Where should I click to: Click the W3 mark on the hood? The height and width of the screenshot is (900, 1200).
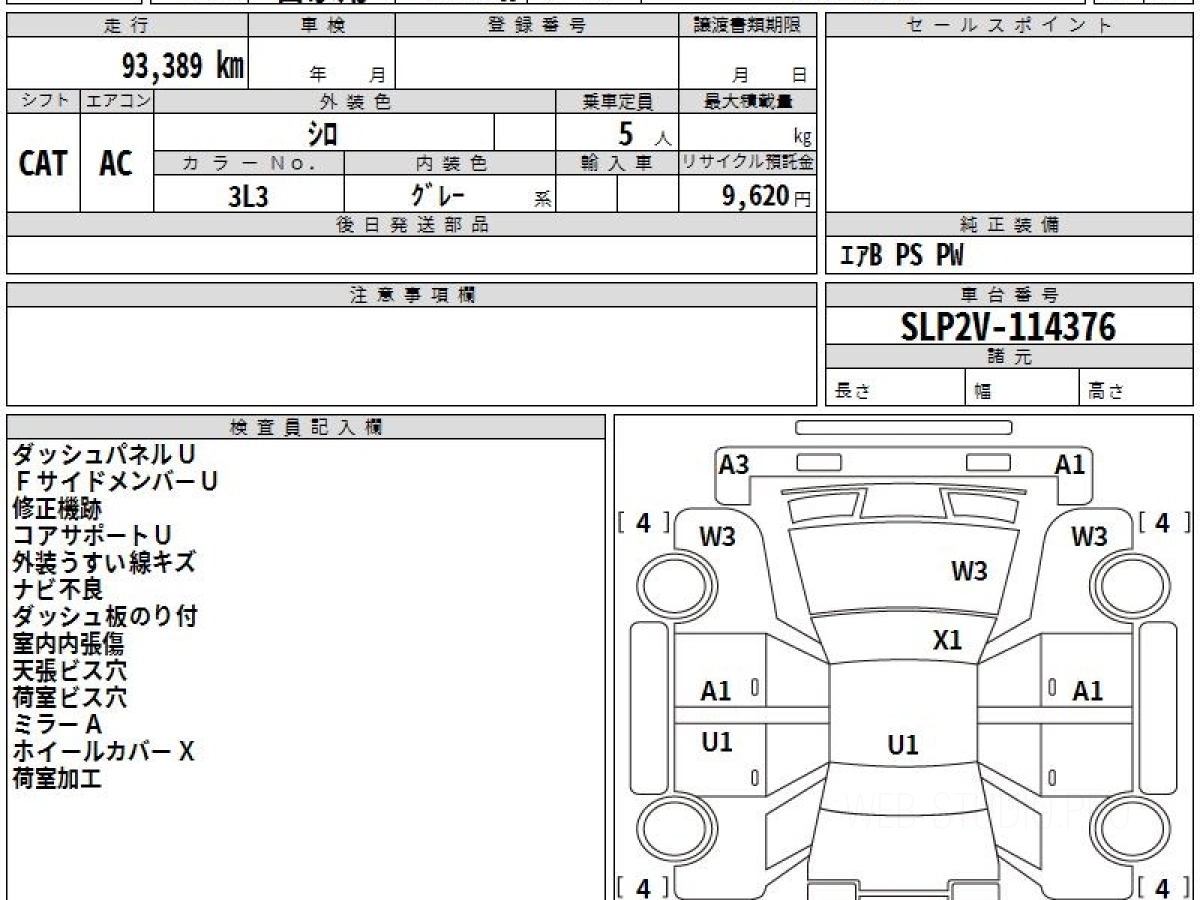(969, 571)
